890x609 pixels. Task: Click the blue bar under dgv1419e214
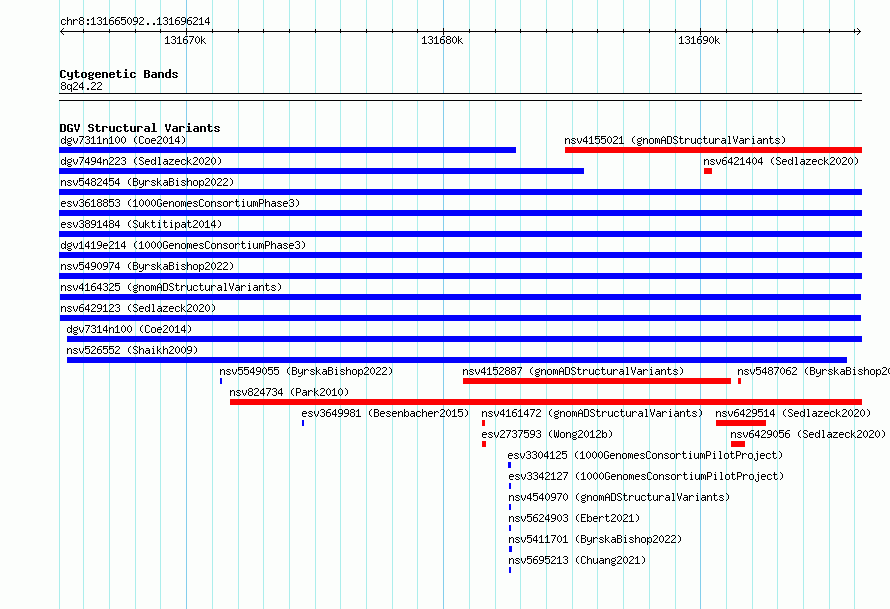(460, 255)
